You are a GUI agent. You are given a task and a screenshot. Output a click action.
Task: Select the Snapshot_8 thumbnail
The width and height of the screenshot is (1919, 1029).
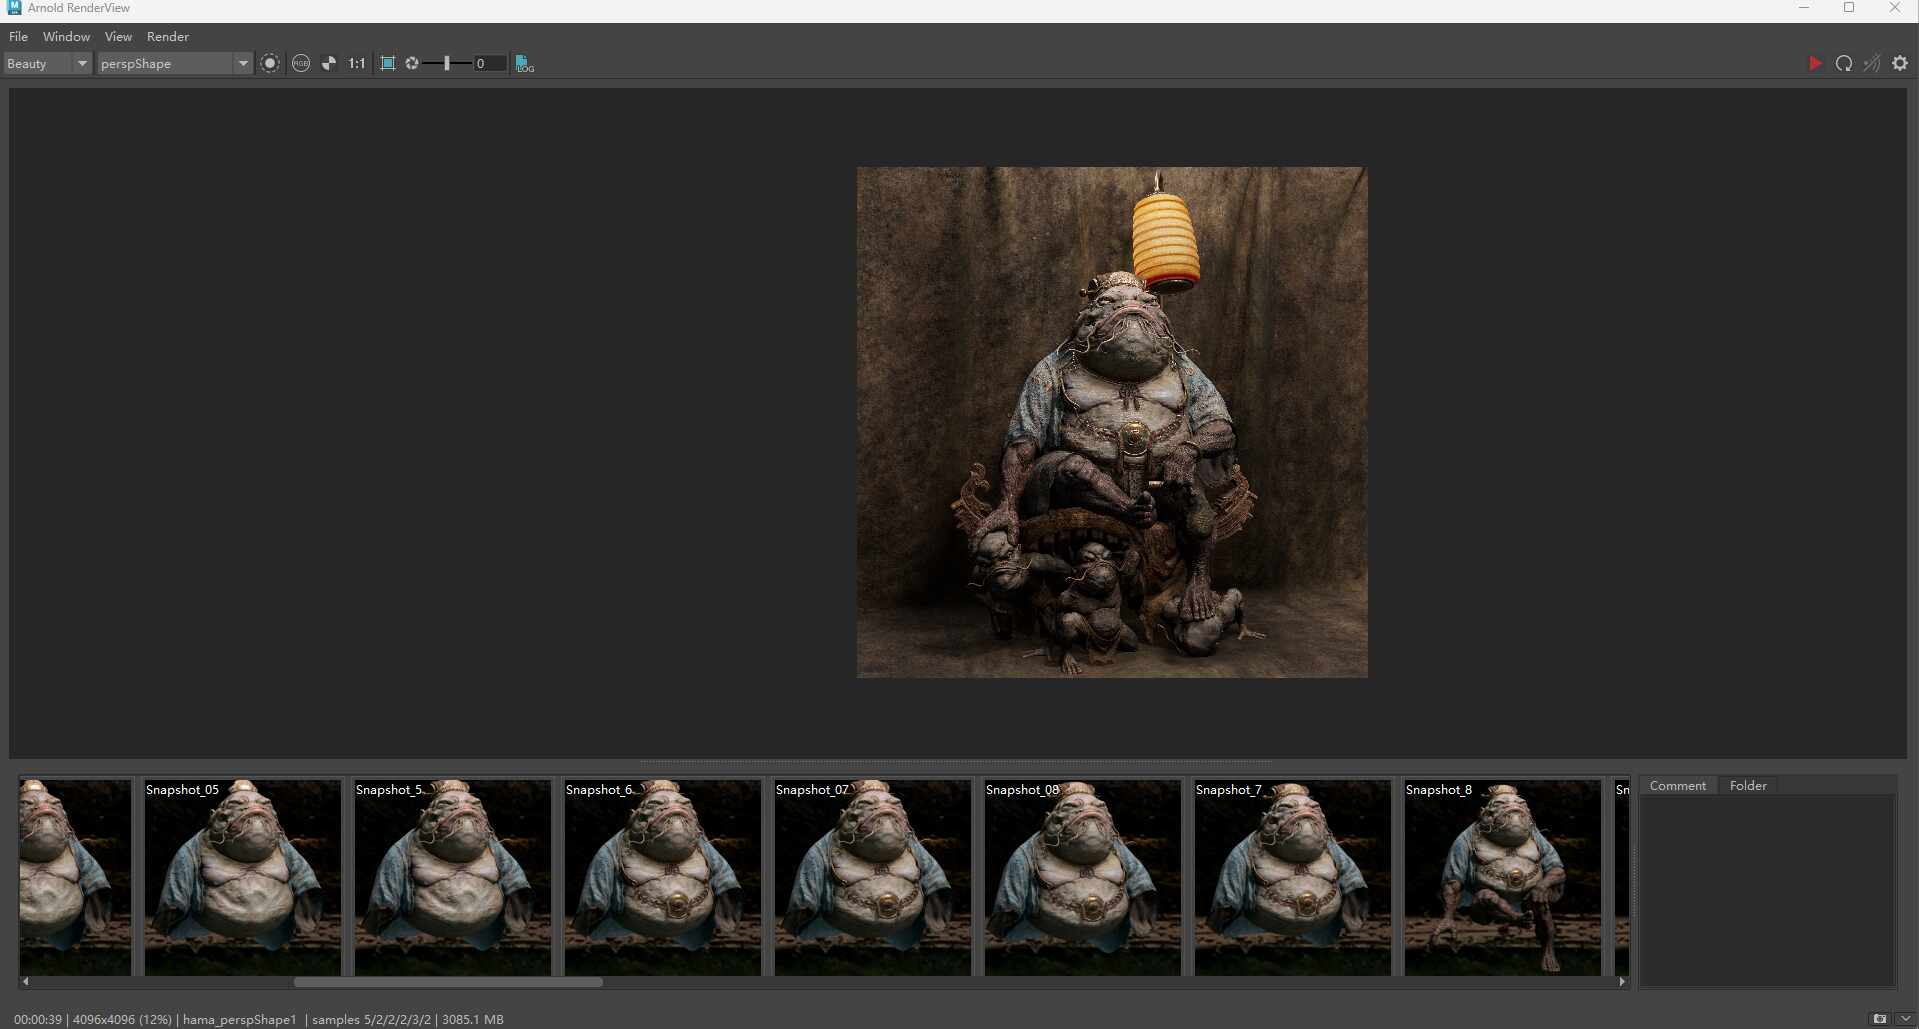click(1501, 877)
